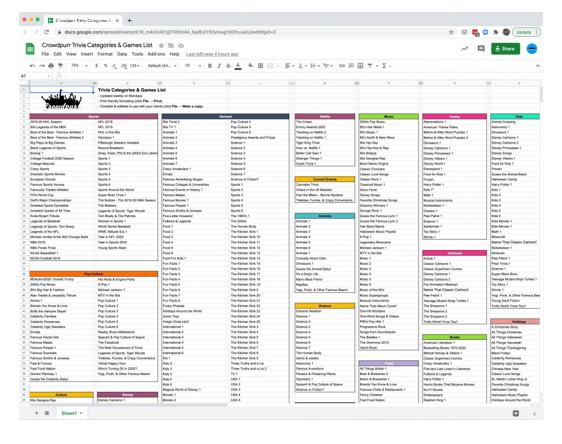Add a new sheet with the plus button
The height and width of the screenshot is (444, 562).
pyautogui.click(x=37, y=413)
